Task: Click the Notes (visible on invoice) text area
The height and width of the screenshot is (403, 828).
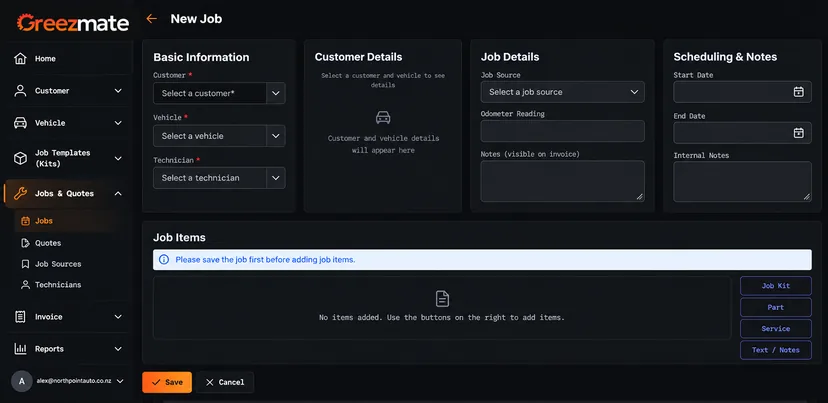Action: point(562,181)
